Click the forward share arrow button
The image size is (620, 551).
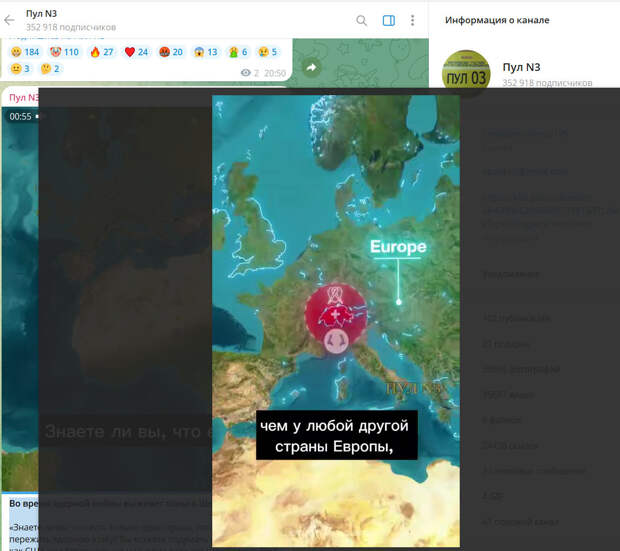[x=311, y=68]
